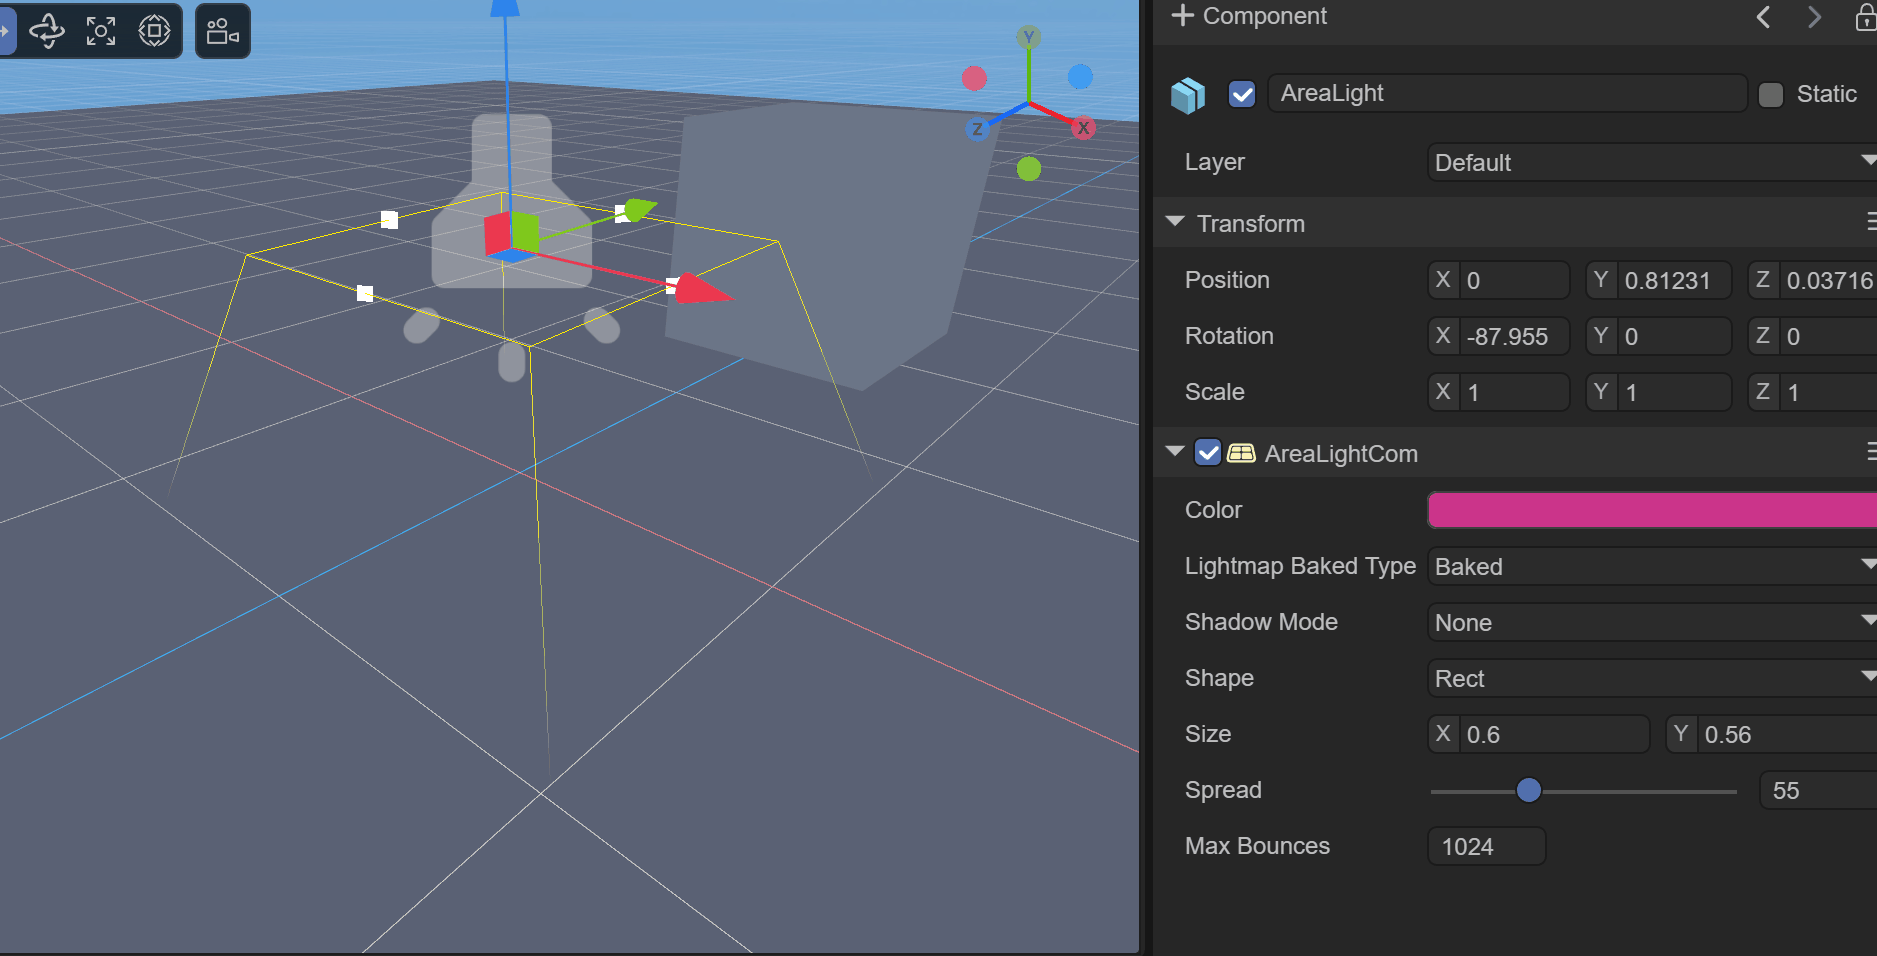Click the camera settings icon
1877x956 pixels.
coord(222,31)
